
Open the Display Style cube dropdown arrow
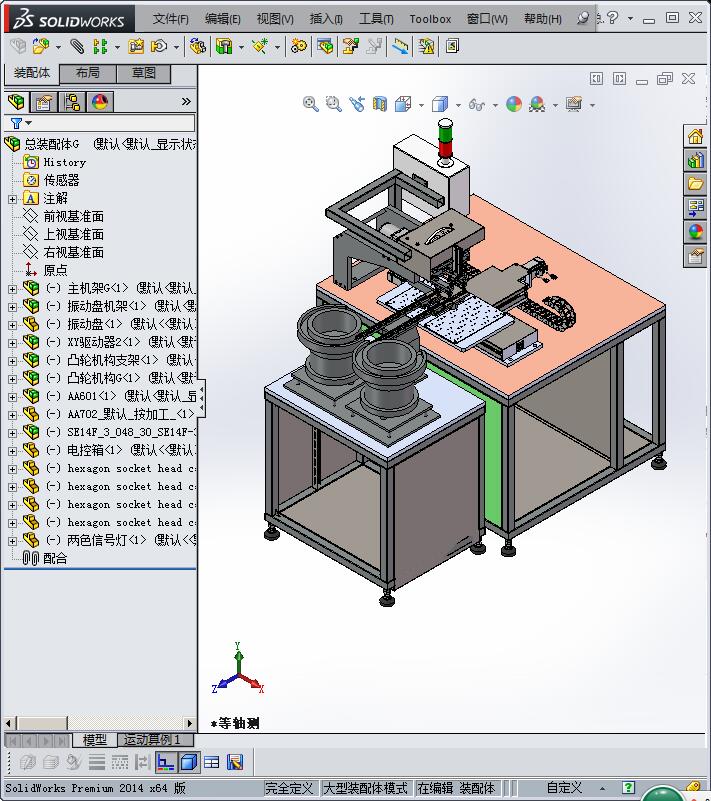click(458, 105)
